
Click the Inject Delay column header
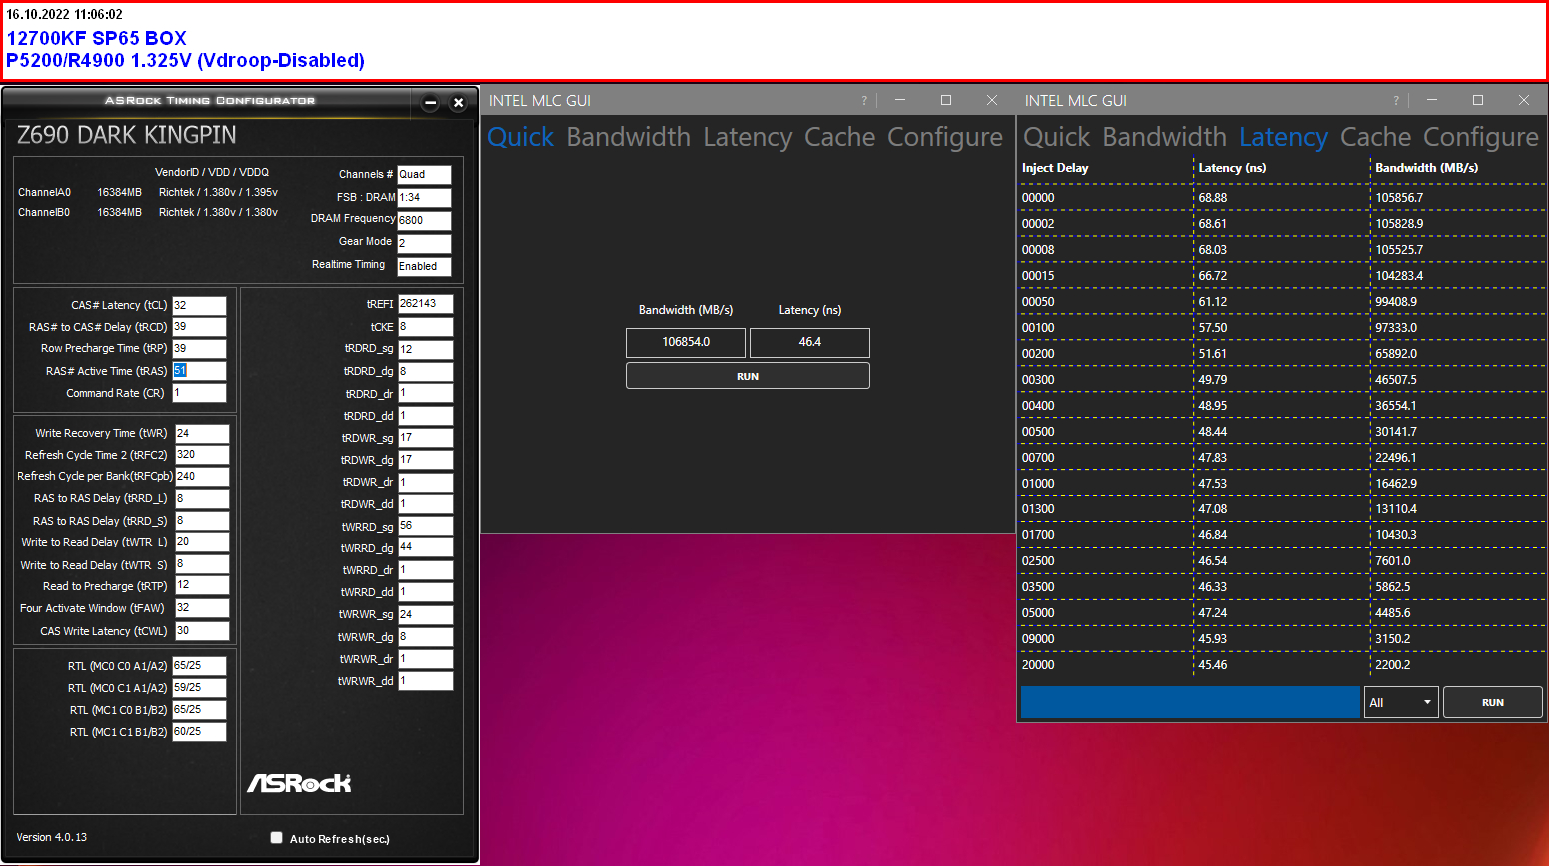[x=1055, y=168]
